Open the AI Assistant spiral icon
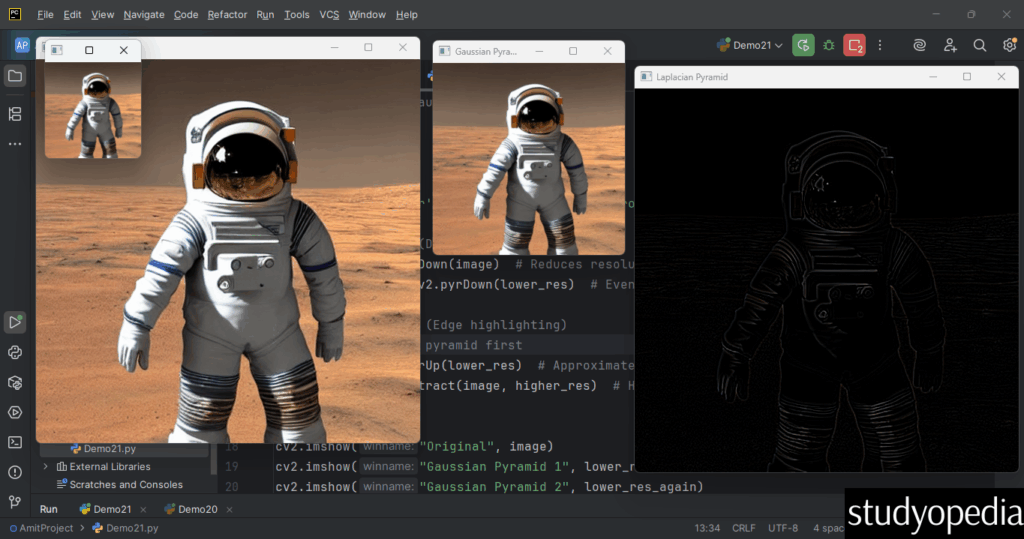 [920, 45]
